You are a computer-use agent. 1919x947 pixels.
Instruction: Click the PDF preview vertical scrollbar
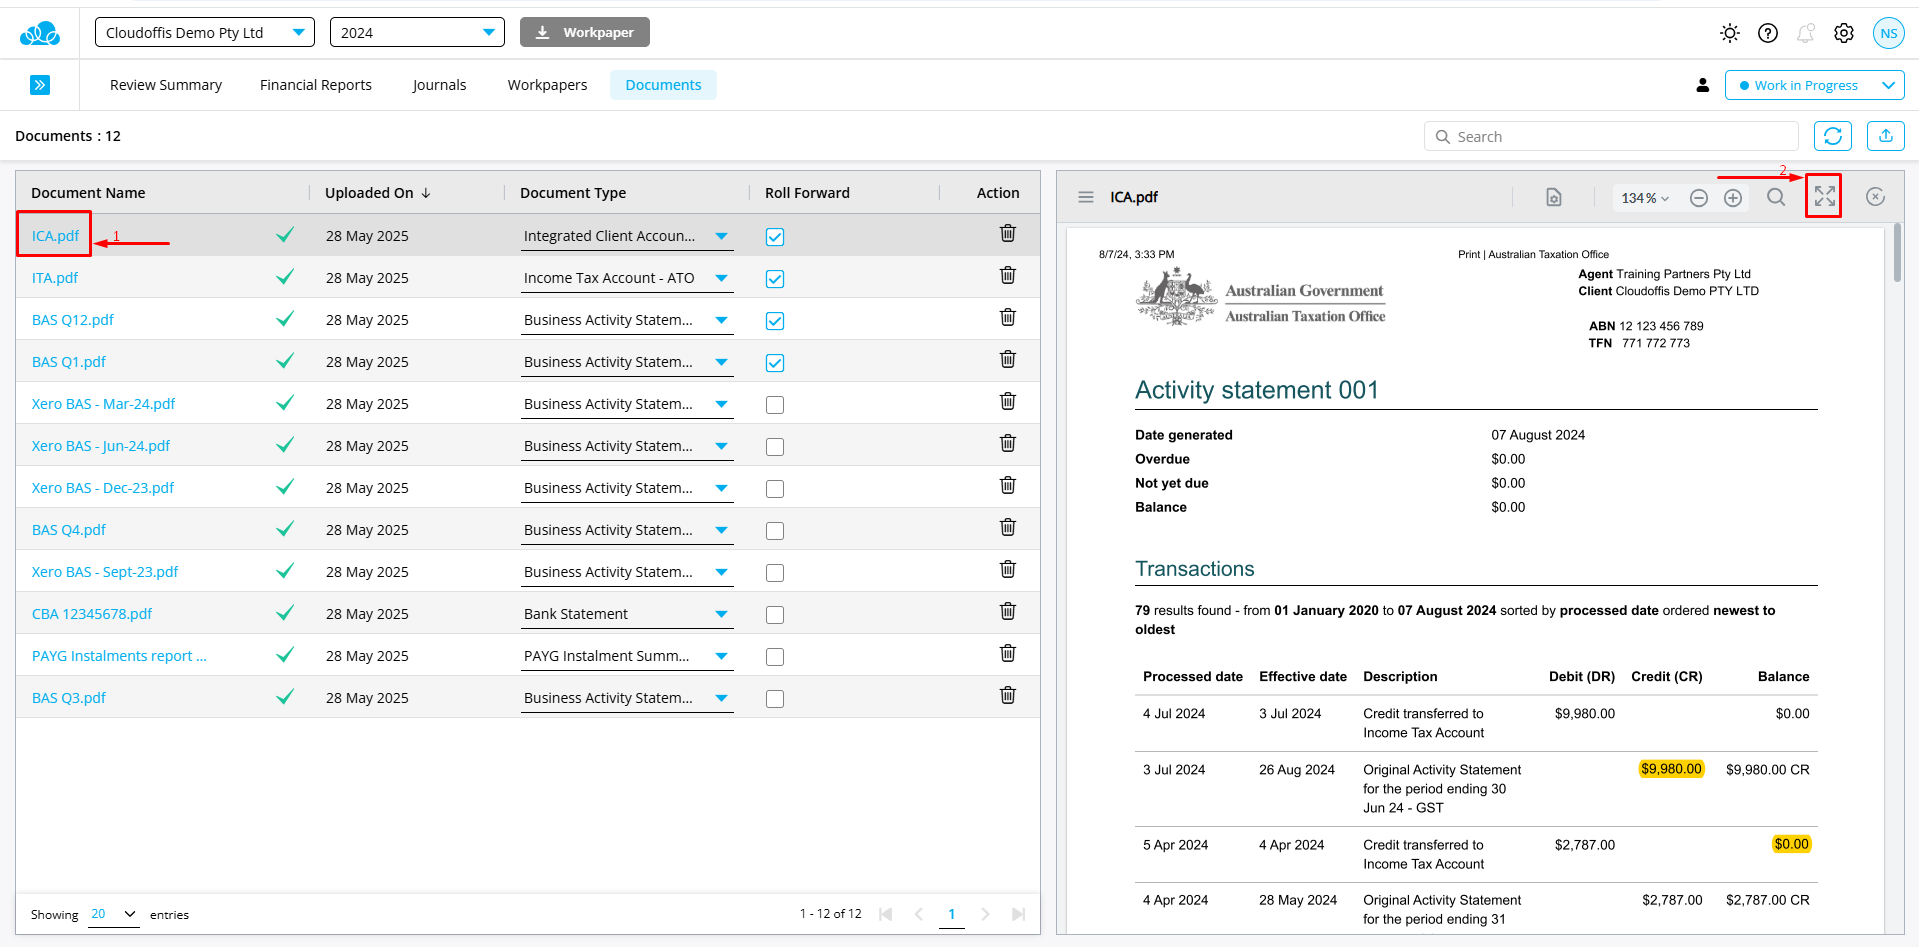1897,252
